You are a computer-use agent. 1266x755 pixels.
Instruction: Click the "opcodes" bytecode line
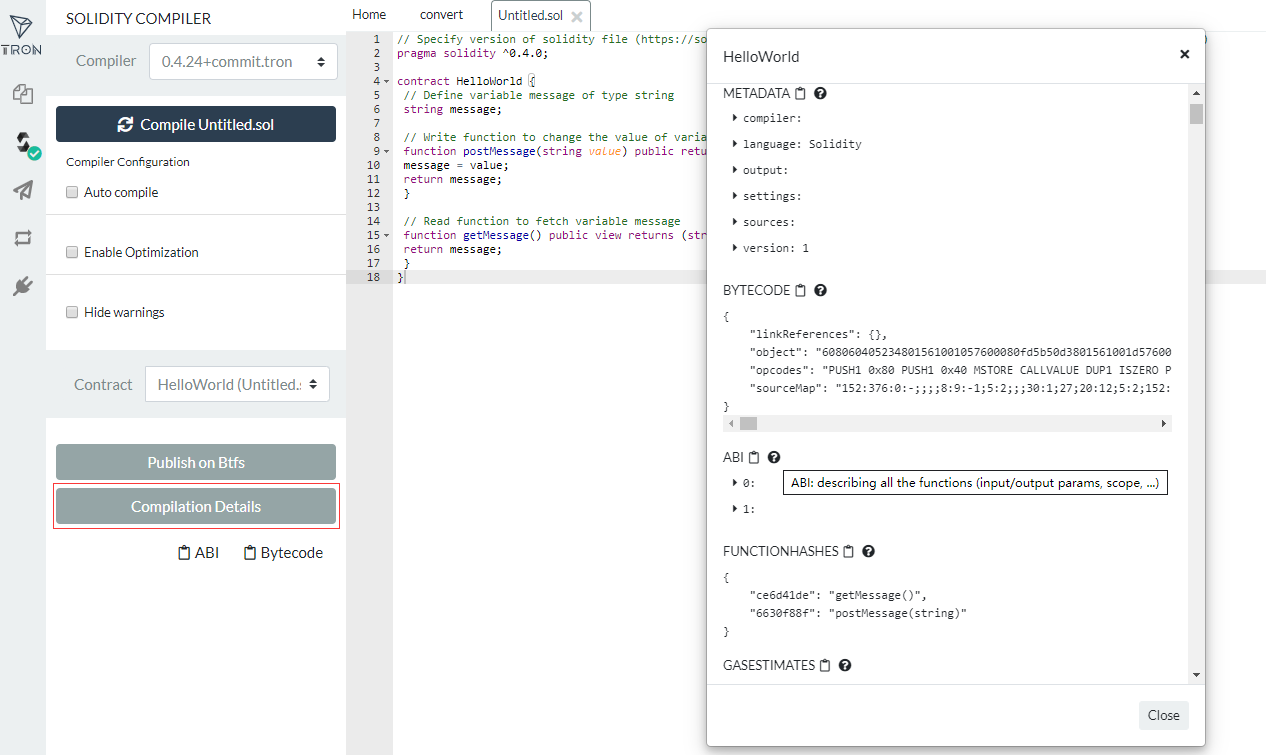(x=960, y=370)
